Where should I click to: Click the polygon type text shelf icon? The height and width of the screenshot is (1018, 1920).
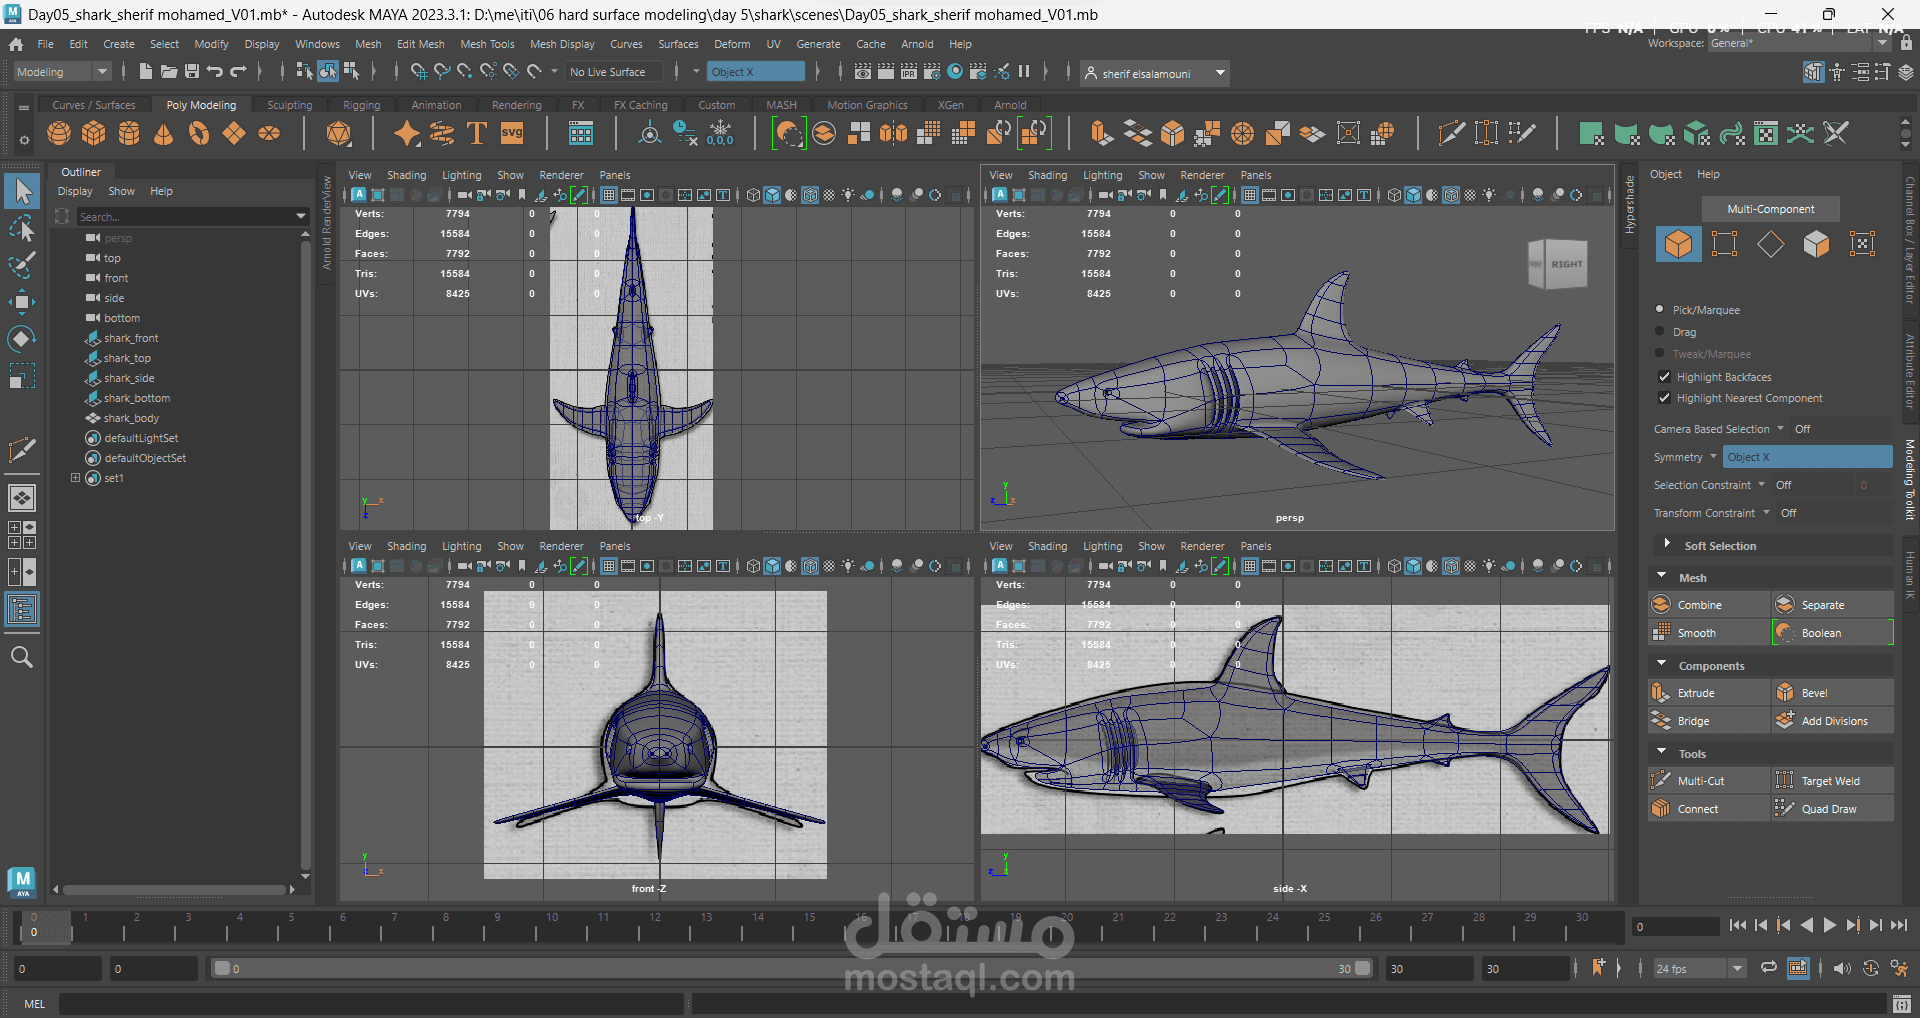(x=477, y=133)
